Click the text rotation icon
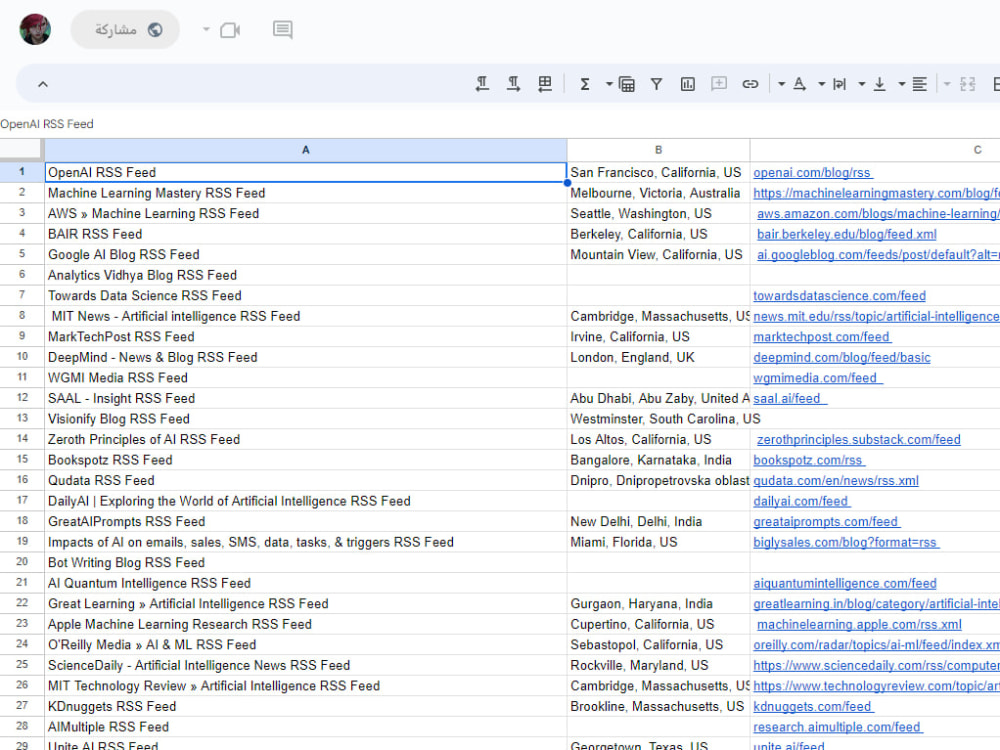The height and width of the screenshot is (750, 1000). point(799,84)
